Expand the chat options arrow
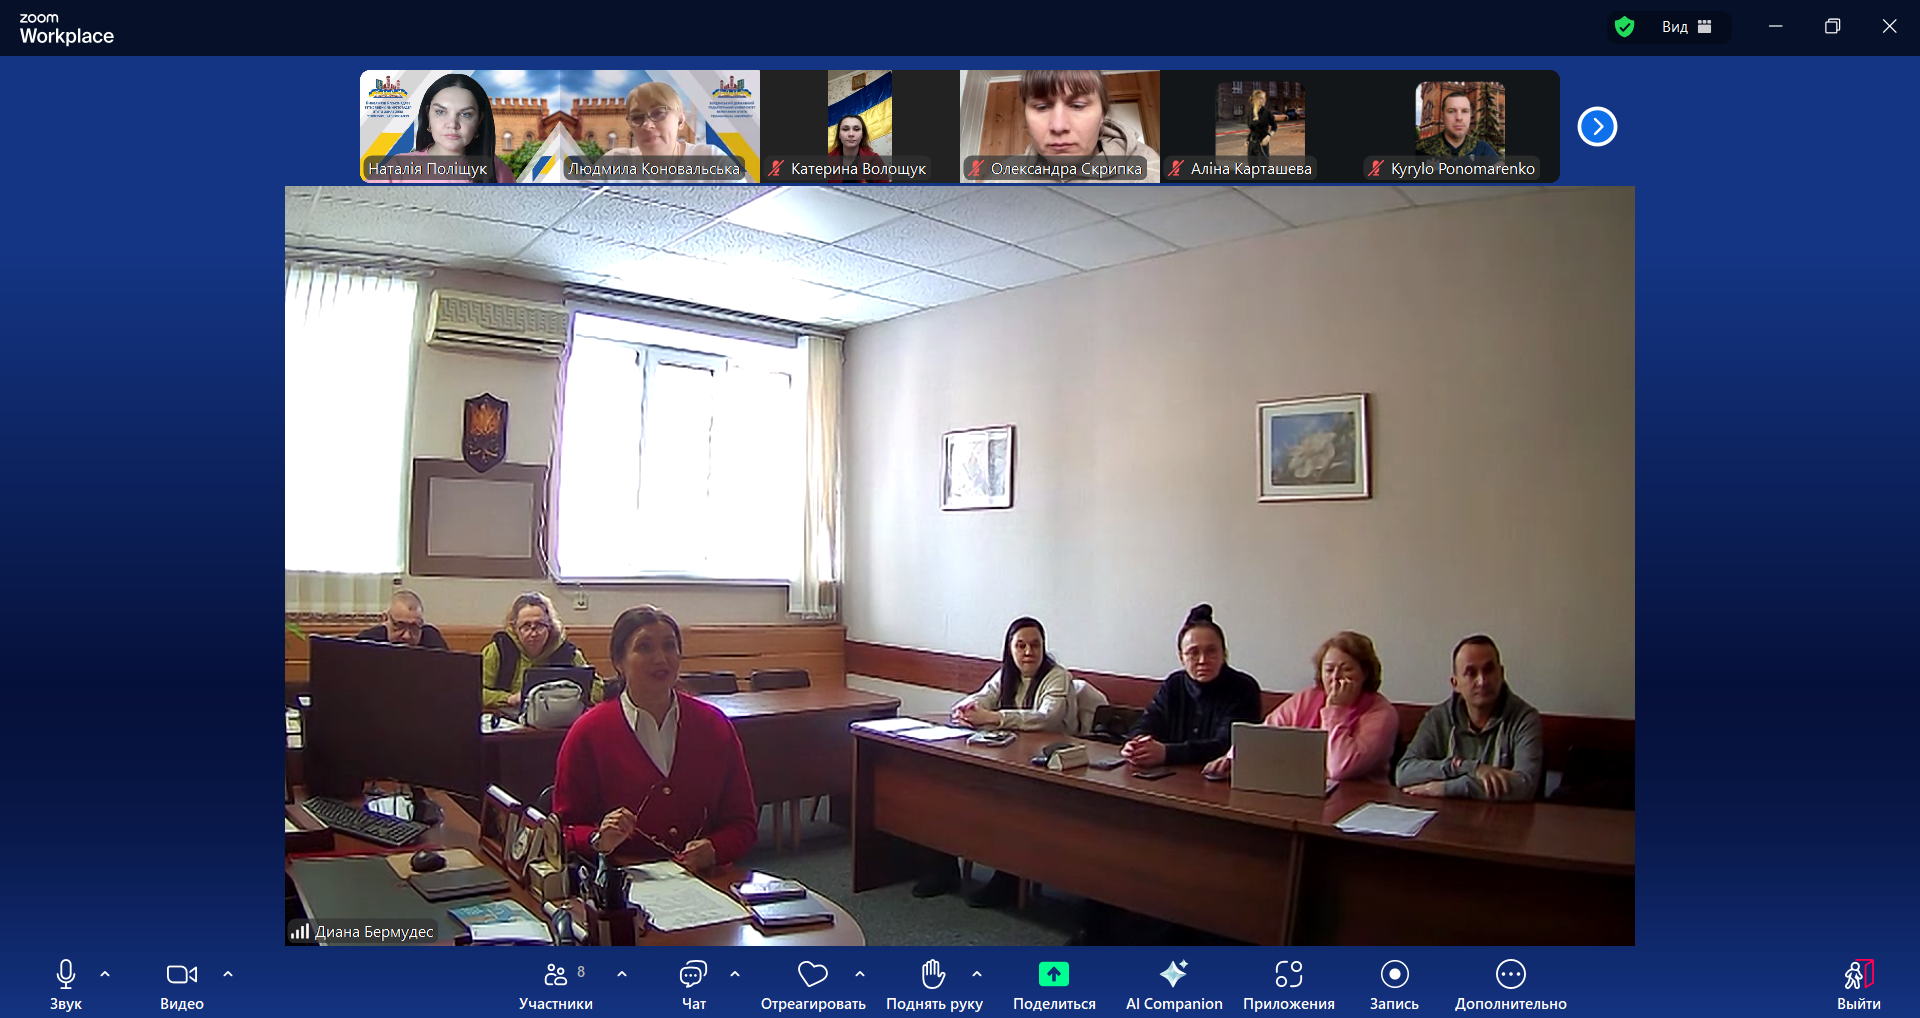Viewport: 1920px width, 1018px height. [x=735, y=974]
